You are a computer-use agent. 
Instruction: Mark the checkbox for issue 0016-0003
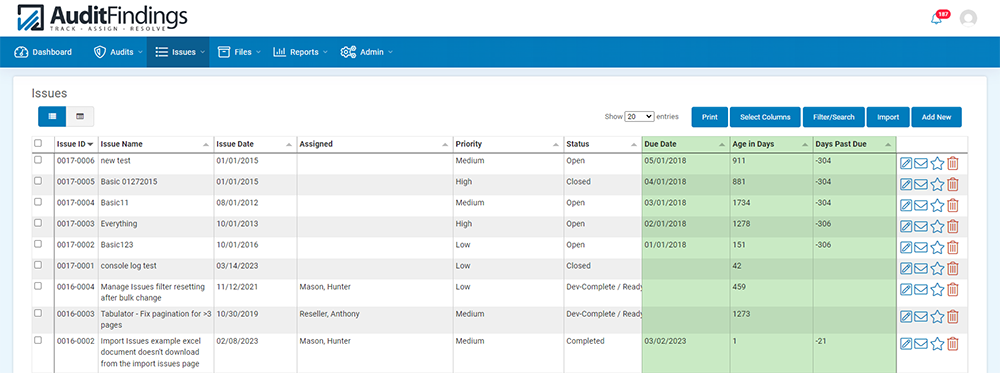point(38,313)
